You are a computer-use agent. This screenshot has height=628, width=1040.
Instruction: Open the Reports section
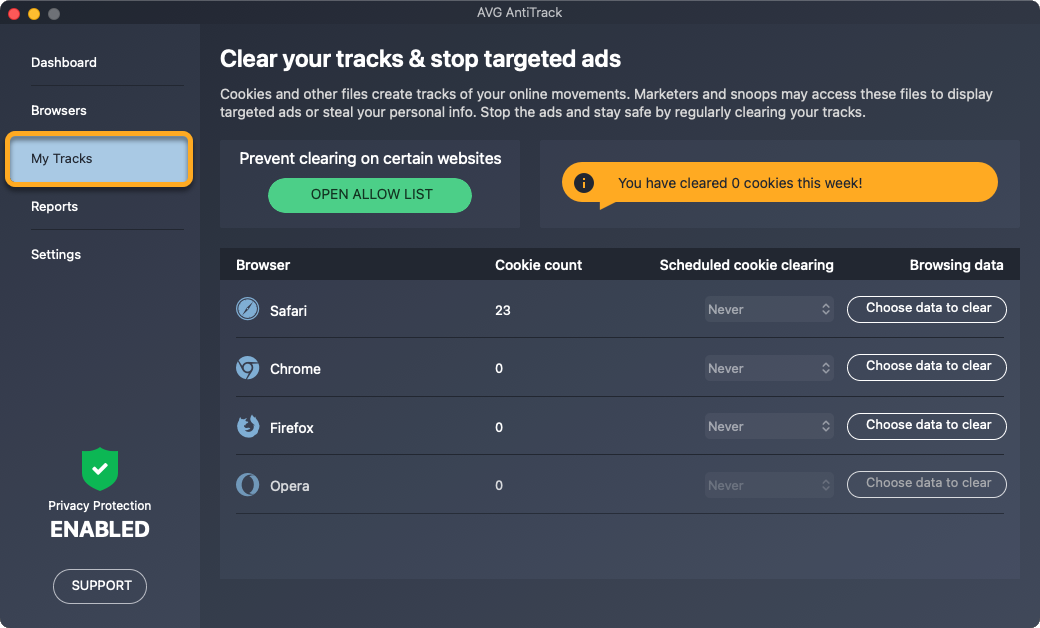(x=55, y=206)
